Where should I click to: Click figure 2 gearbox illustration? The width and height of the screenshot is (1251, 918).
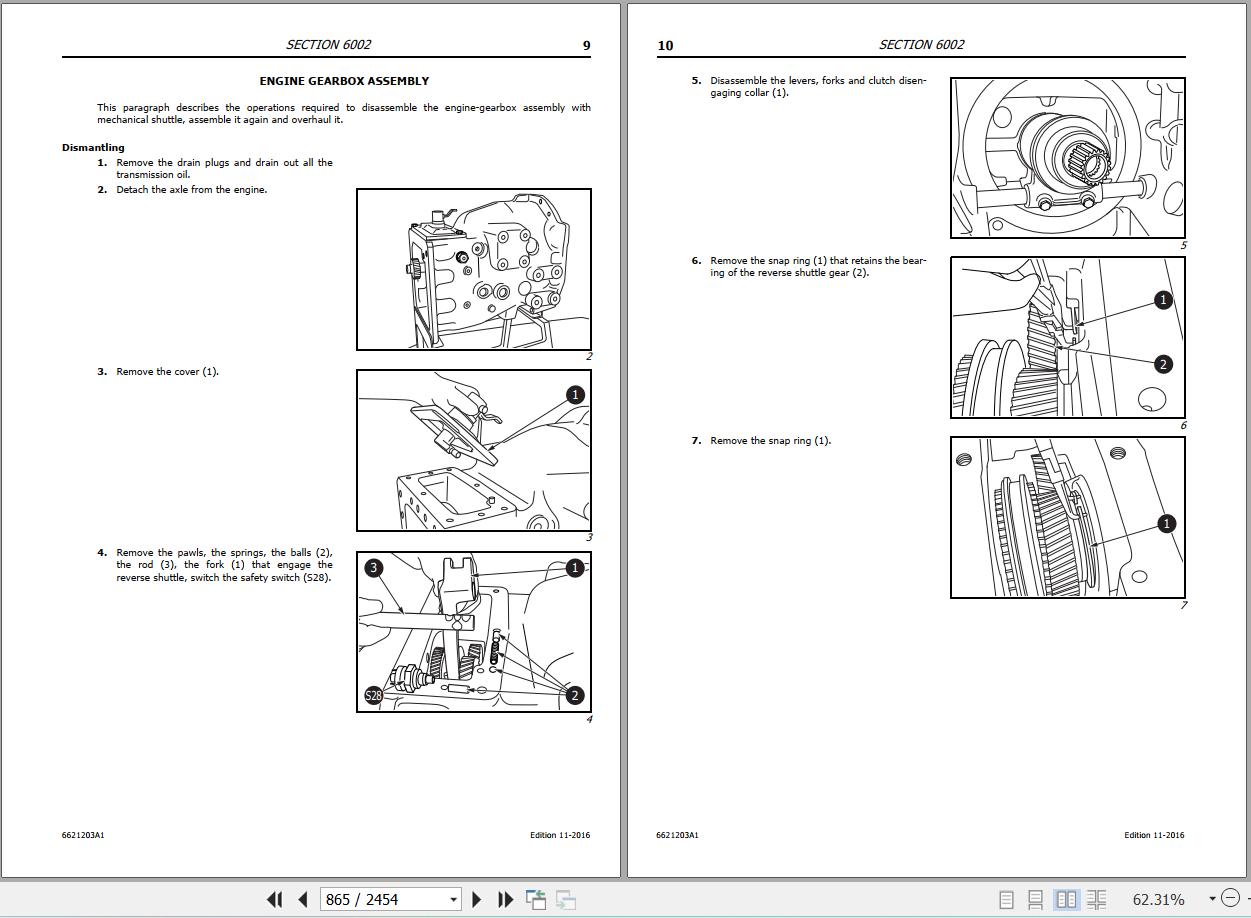pyautogui.click(x=474, y=269)
